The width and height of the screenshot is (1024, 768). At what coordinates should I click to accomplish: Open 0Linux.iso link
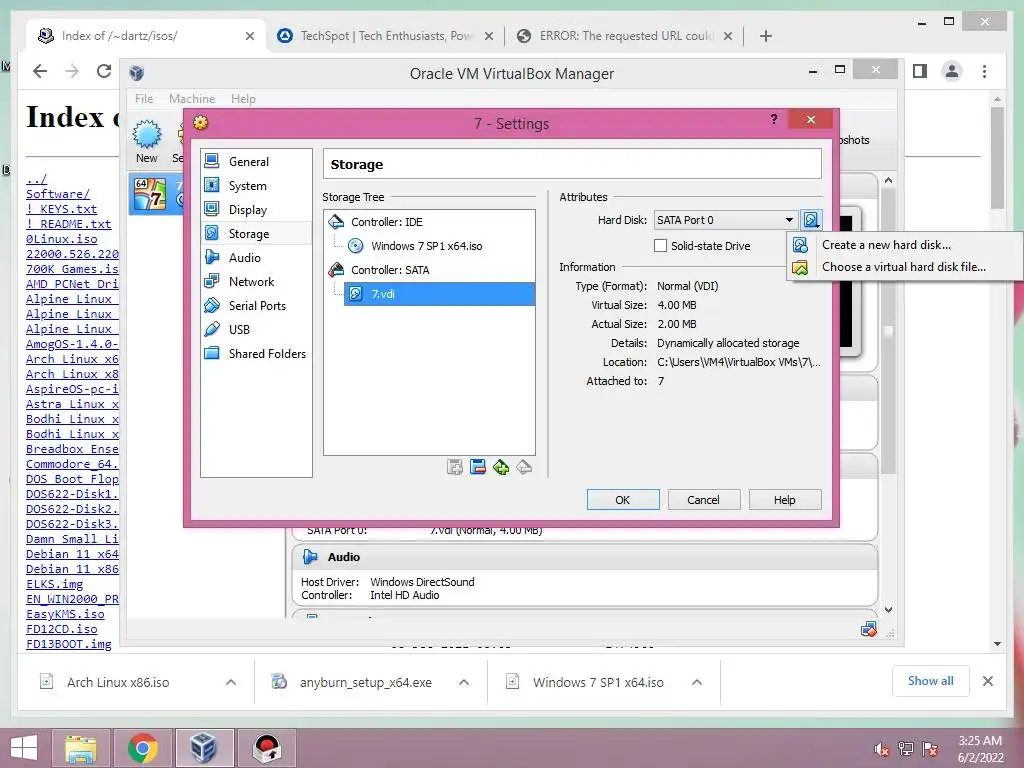tap(61, 239)
